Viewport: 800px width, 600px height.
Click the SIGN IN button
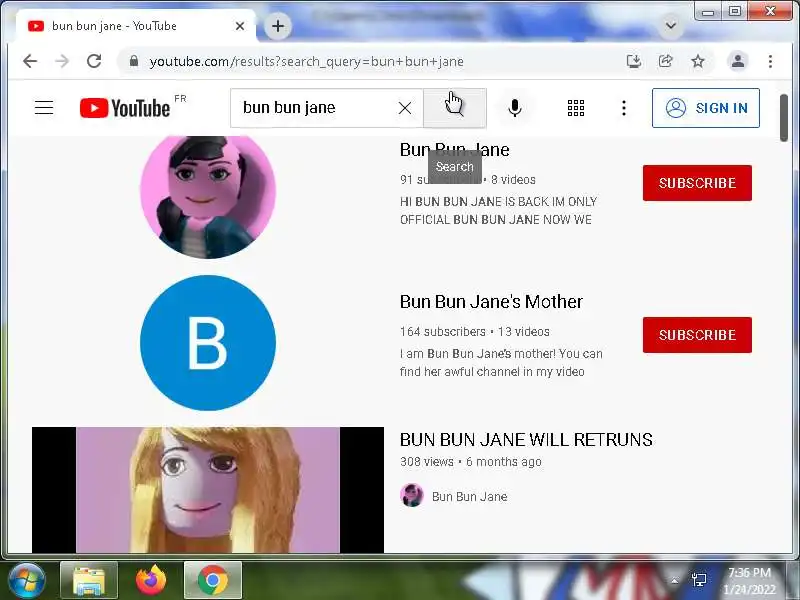pyautogui.click(x=706, y=108)
